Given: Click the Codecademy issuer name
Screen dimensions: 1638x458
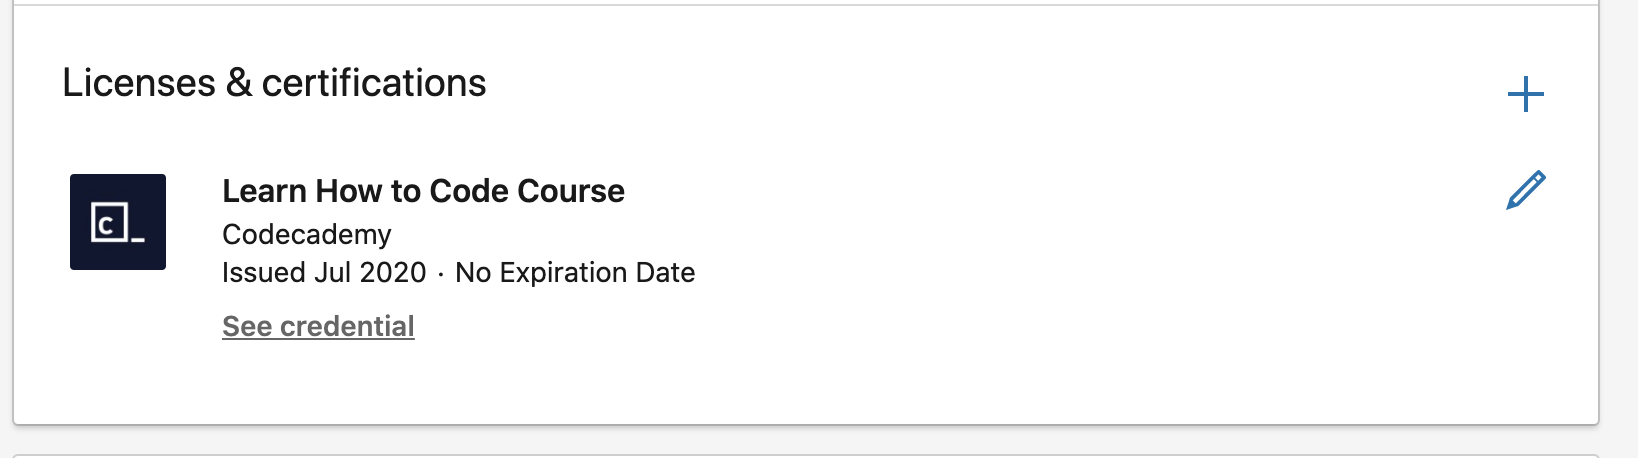Looking at the screenshot, I should click(x=307, y=234).
